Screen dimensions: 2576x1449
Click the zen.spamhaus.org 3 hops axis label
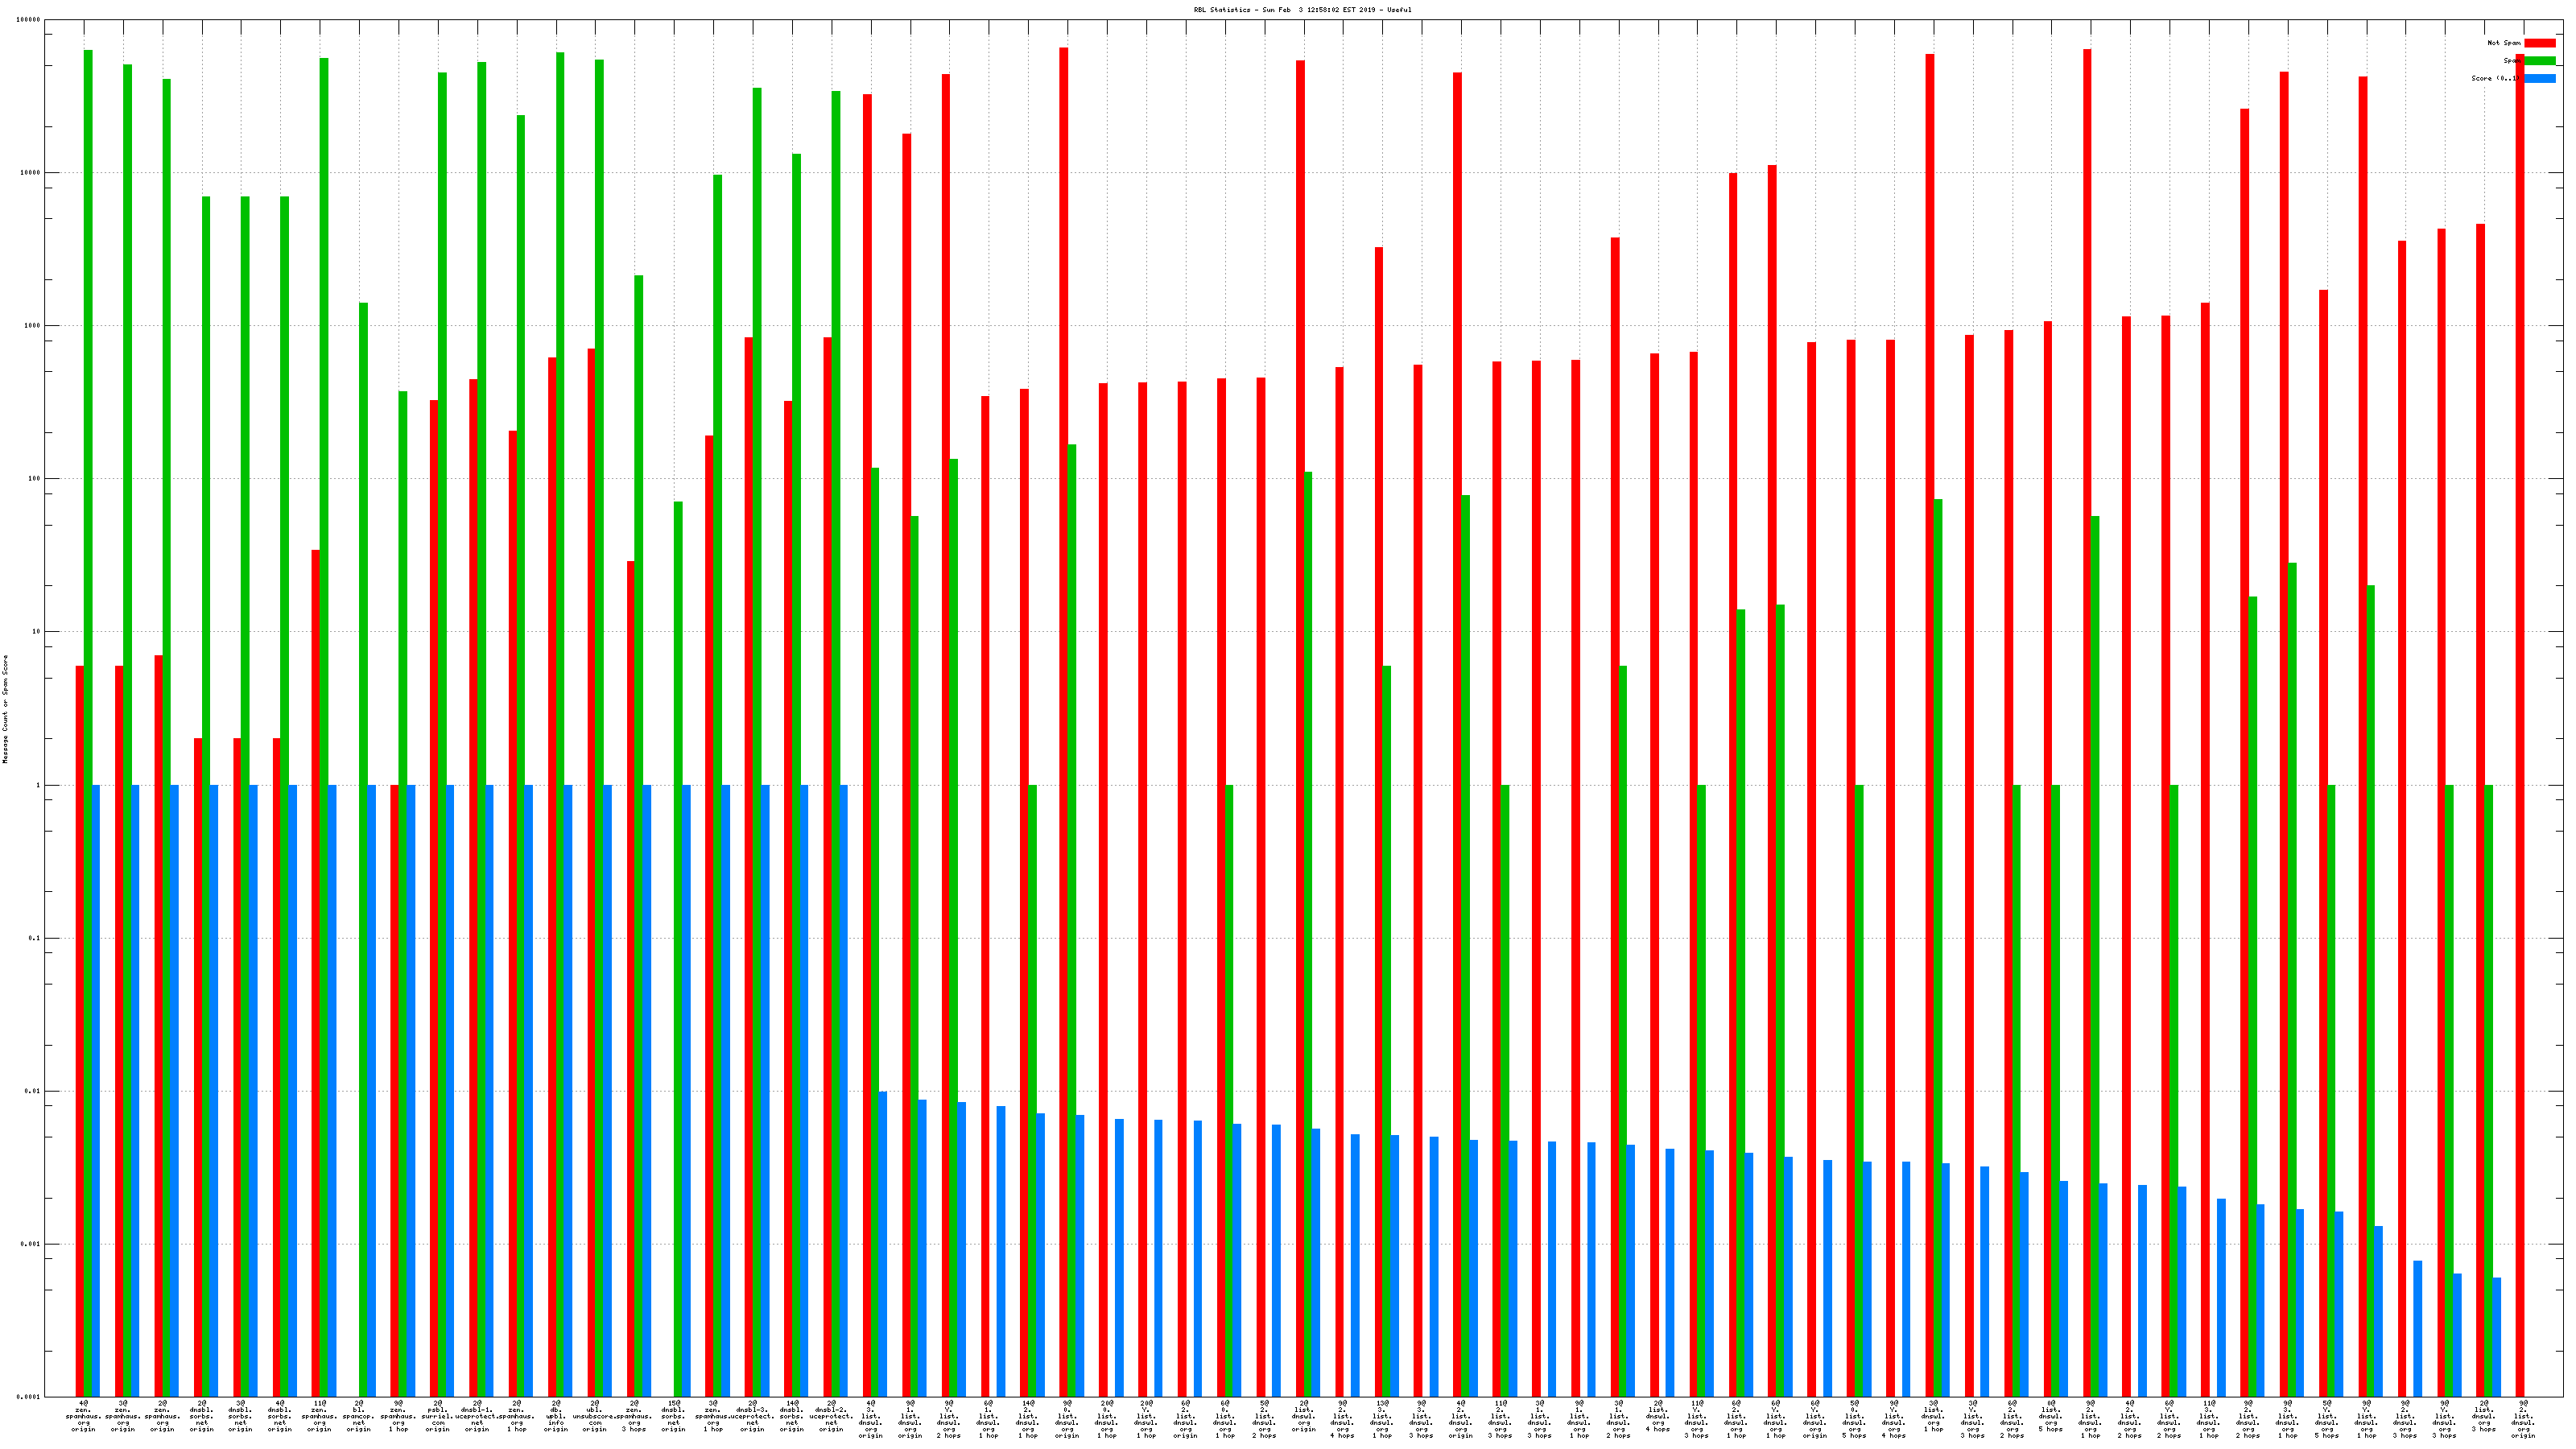pos(634,1417)
